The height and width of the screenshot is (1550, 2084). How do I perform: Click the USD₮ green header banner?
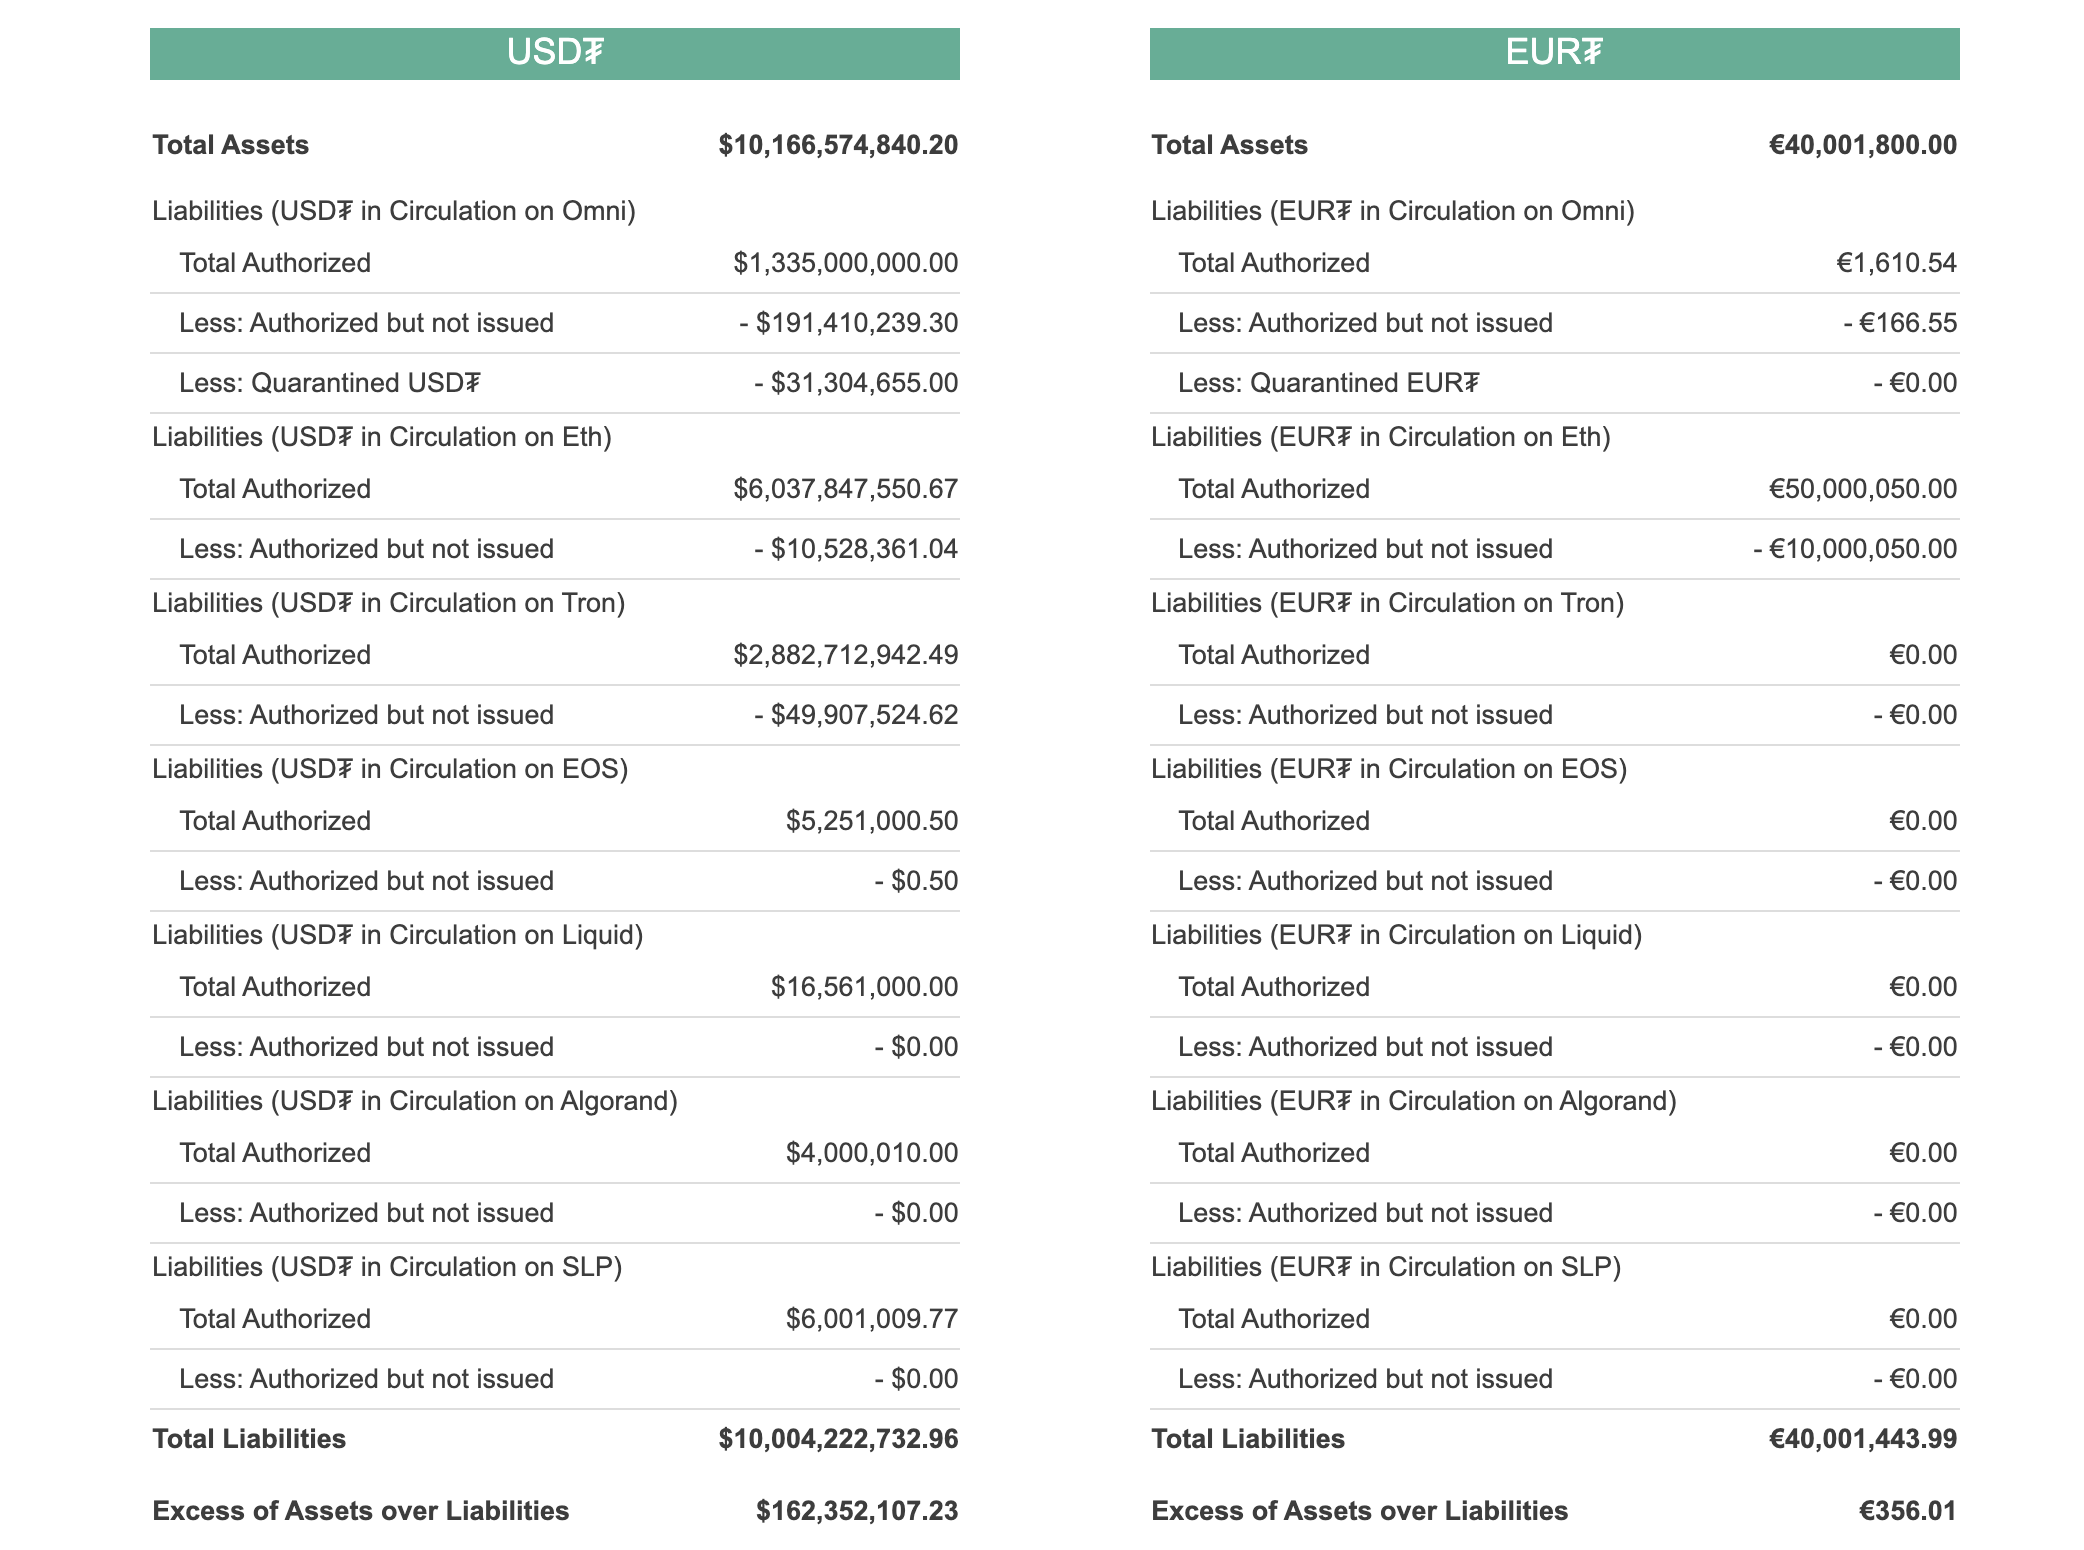pos(555,54)
